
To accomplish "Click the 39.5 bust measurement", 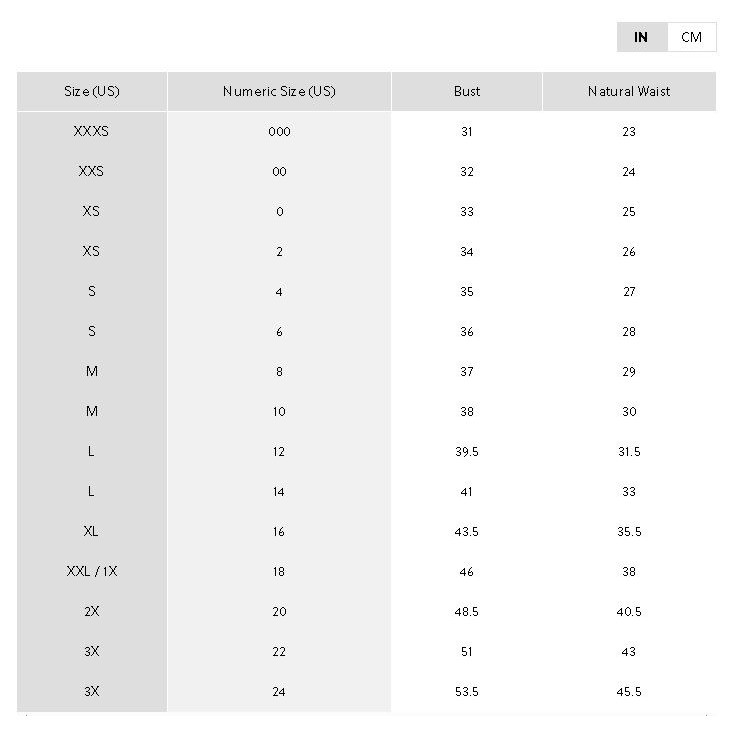I will click(x=466, y=451).
